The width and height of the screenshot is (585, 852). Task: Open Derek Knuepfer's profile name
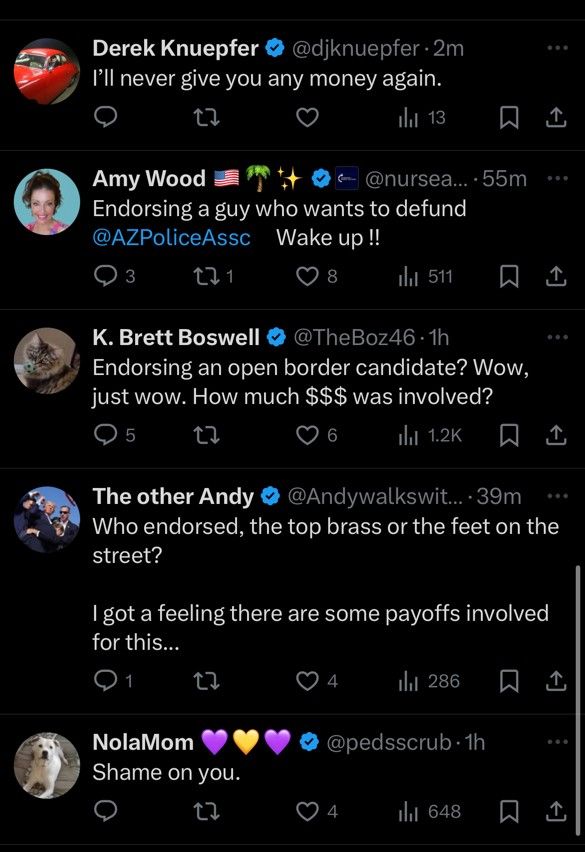point(175,48)
